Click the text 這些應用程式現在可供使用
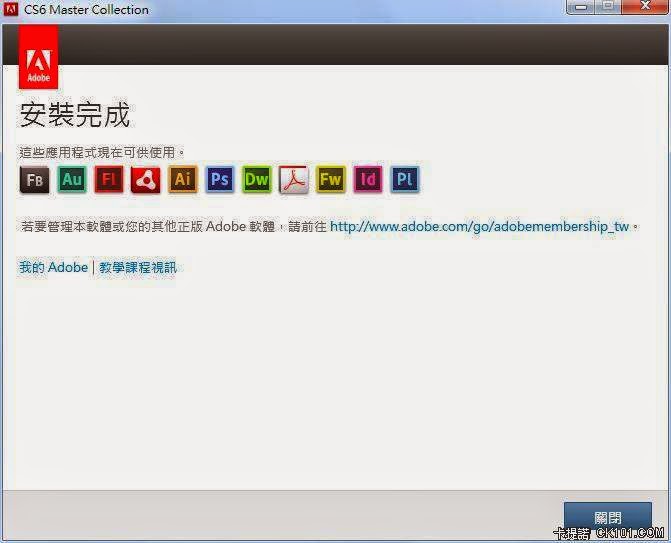The width and height of the screenshot is (671, 543). click(x=102, y=152)
